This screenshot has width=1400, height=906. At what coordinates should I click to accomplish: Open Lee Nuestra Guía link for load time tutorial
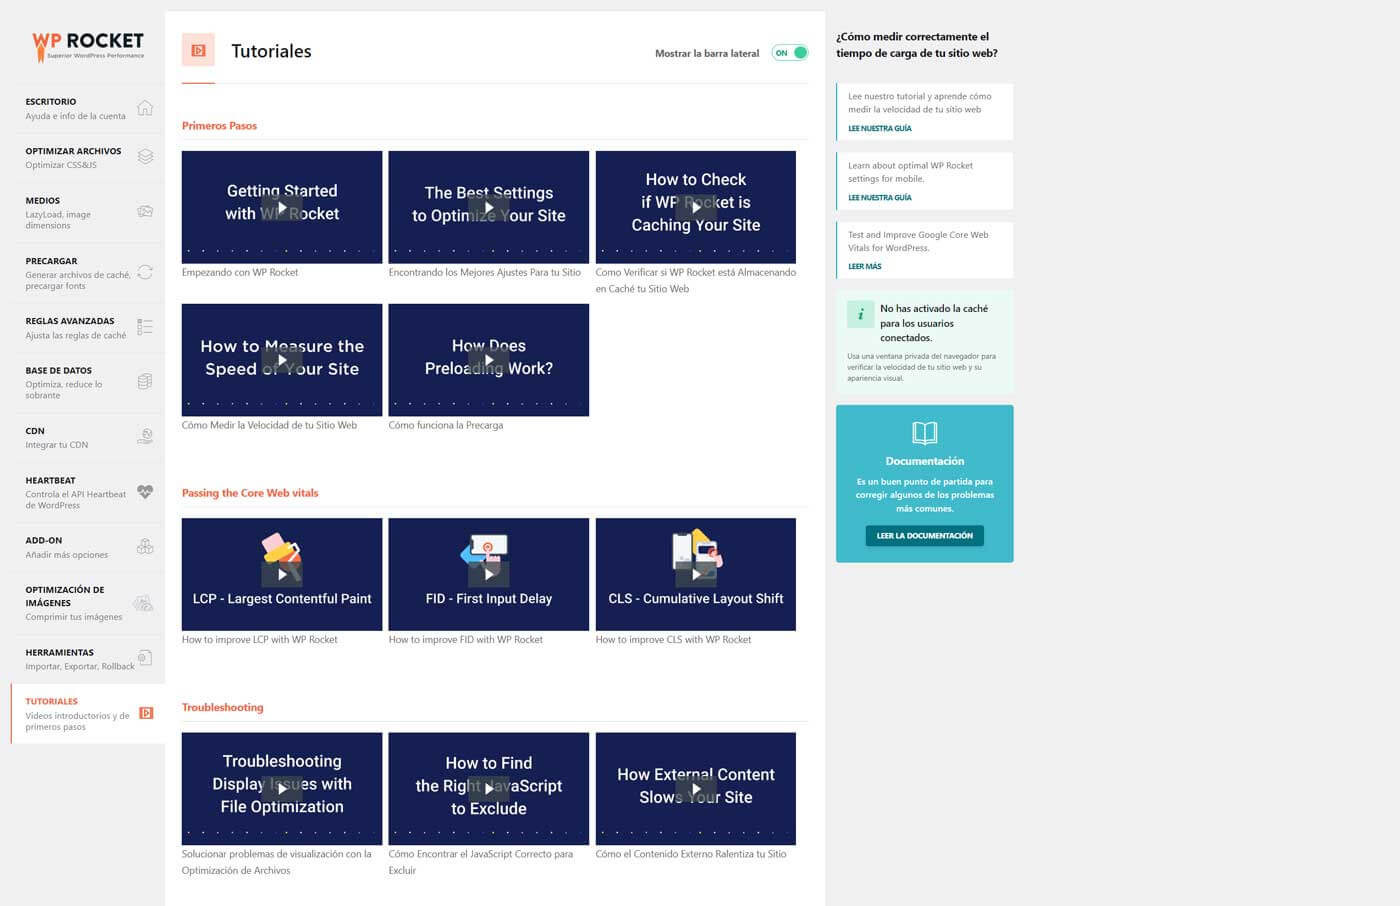point(880,128)
